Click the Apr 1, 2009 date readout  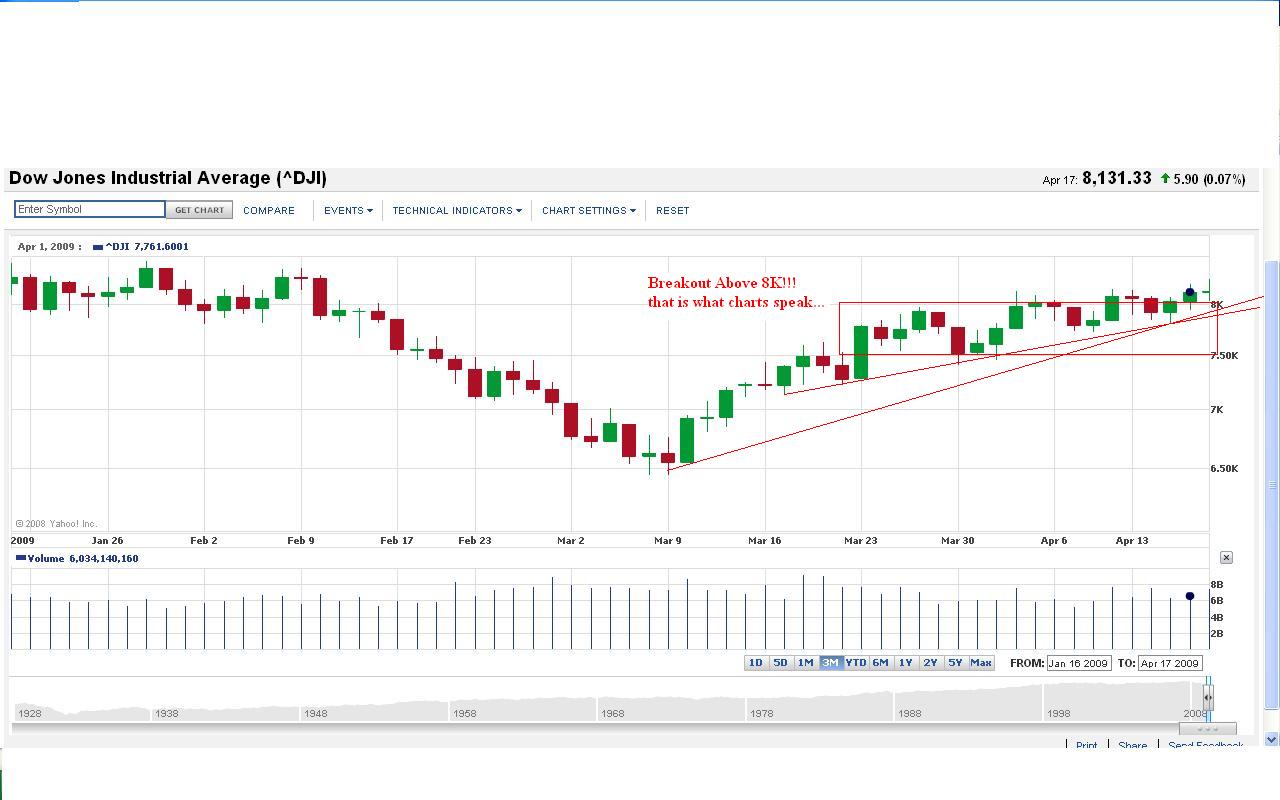(49, 247)
